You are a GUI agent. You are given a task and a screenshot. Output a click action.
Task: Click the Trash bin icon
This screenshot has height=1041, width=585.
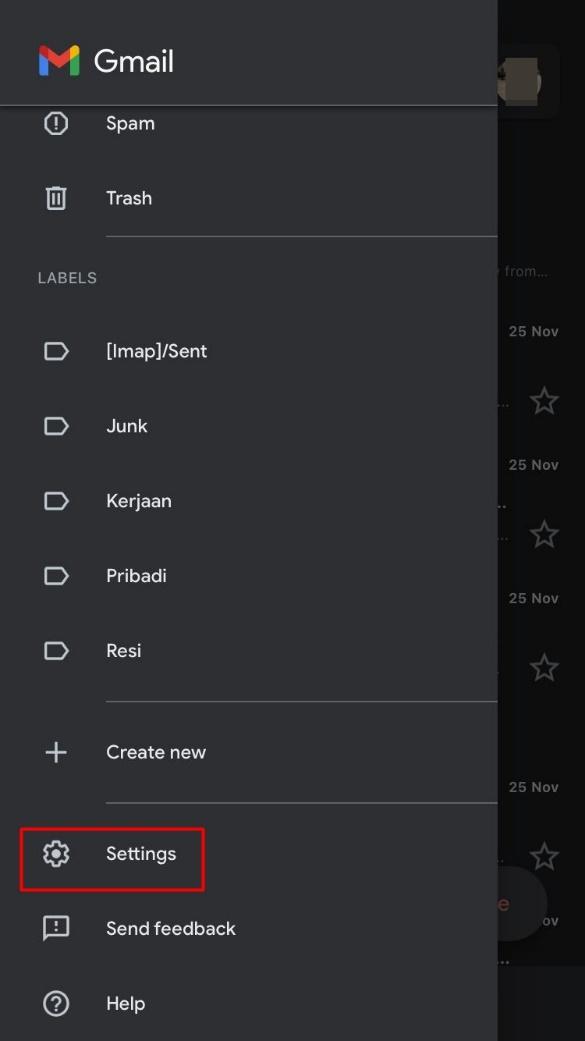pos(56,198)
